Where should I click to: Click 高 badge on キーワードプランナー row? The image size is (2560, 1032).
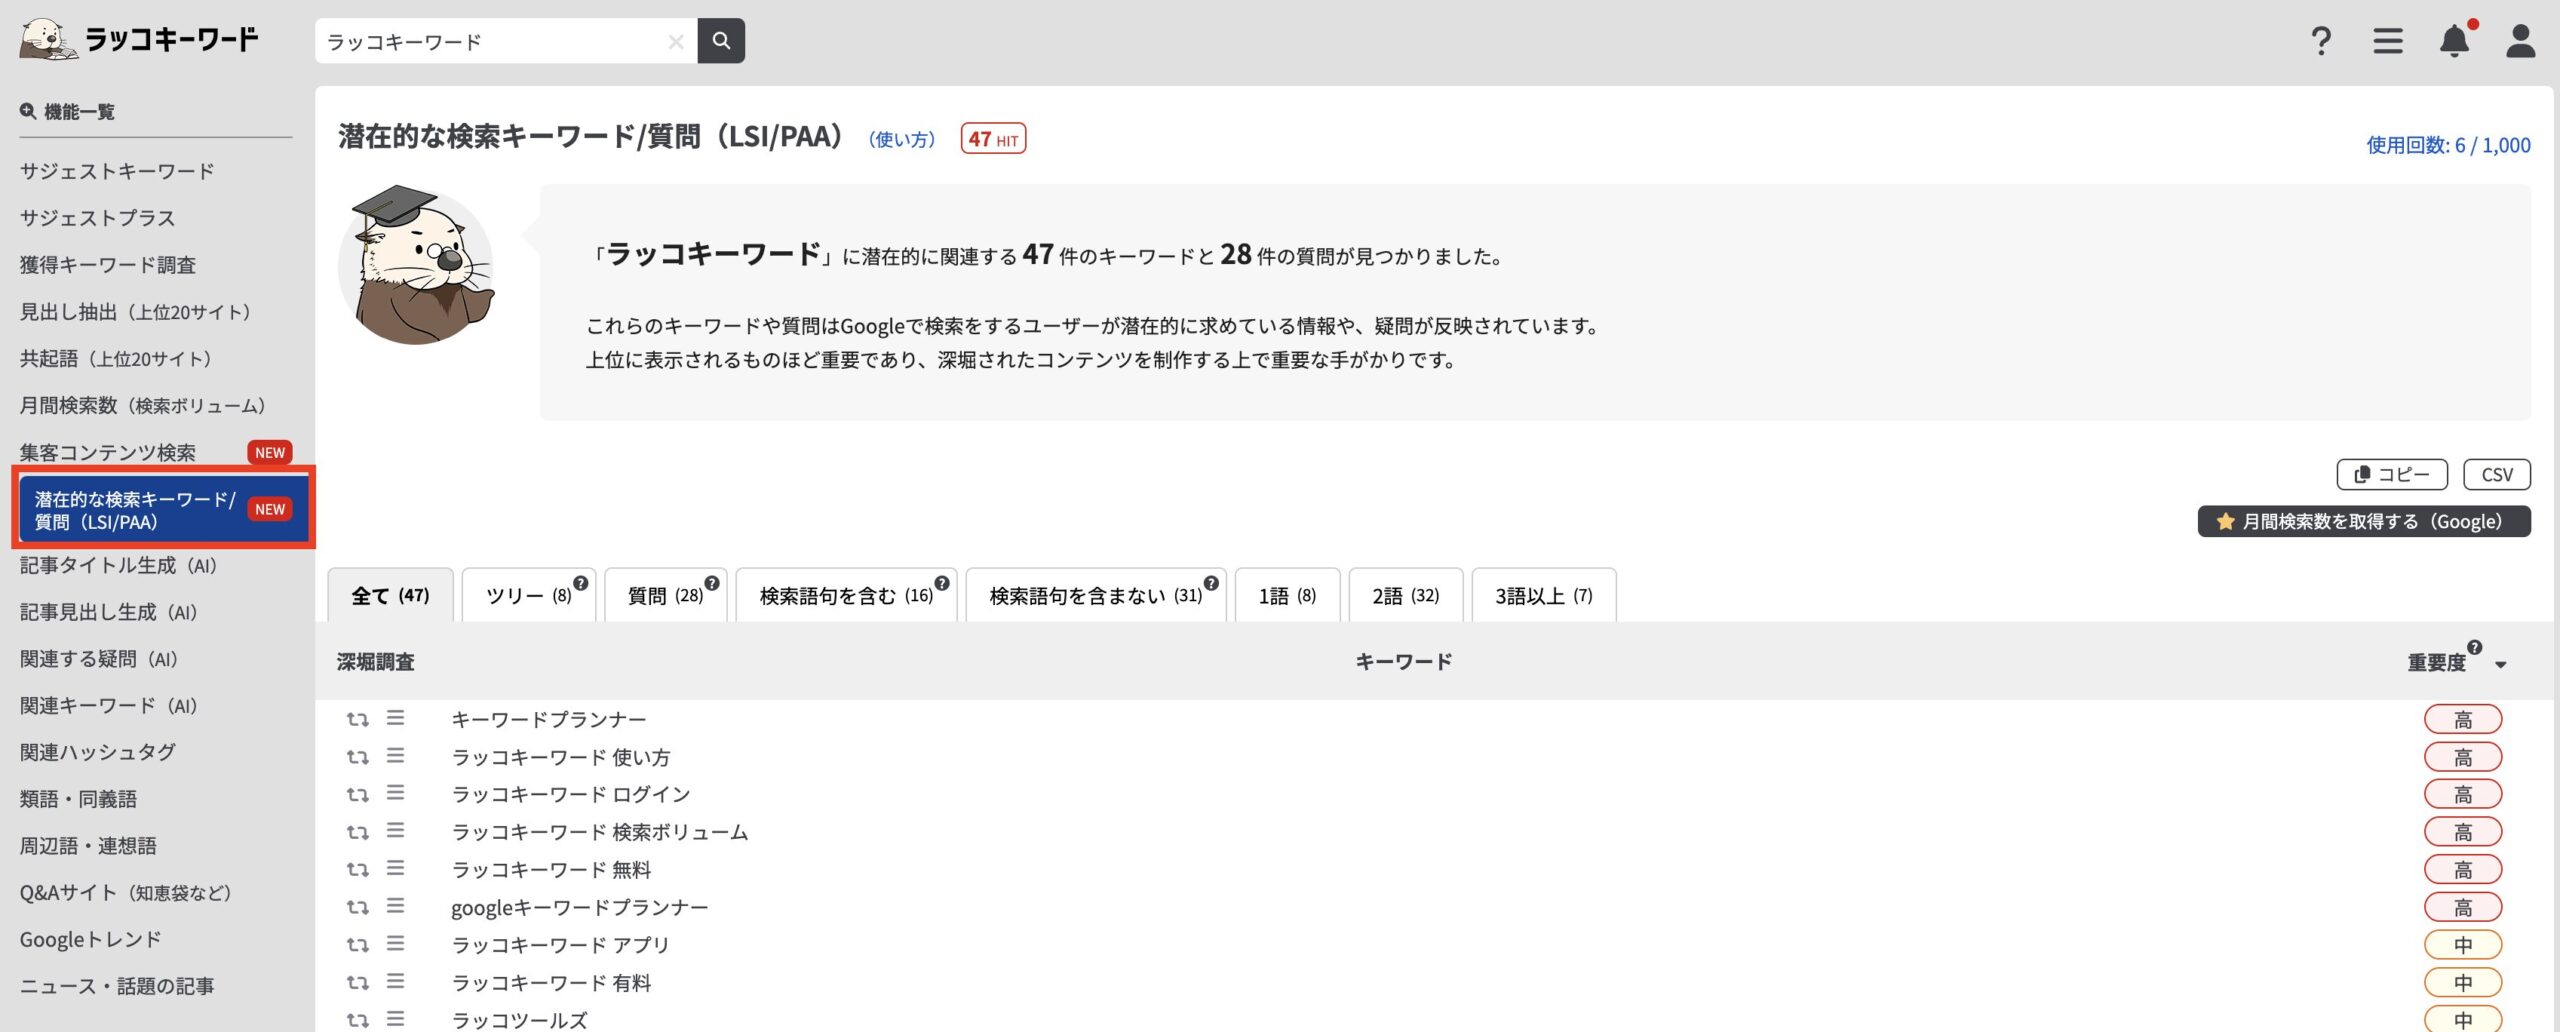pyautogui.click(x=2463, y=719)
